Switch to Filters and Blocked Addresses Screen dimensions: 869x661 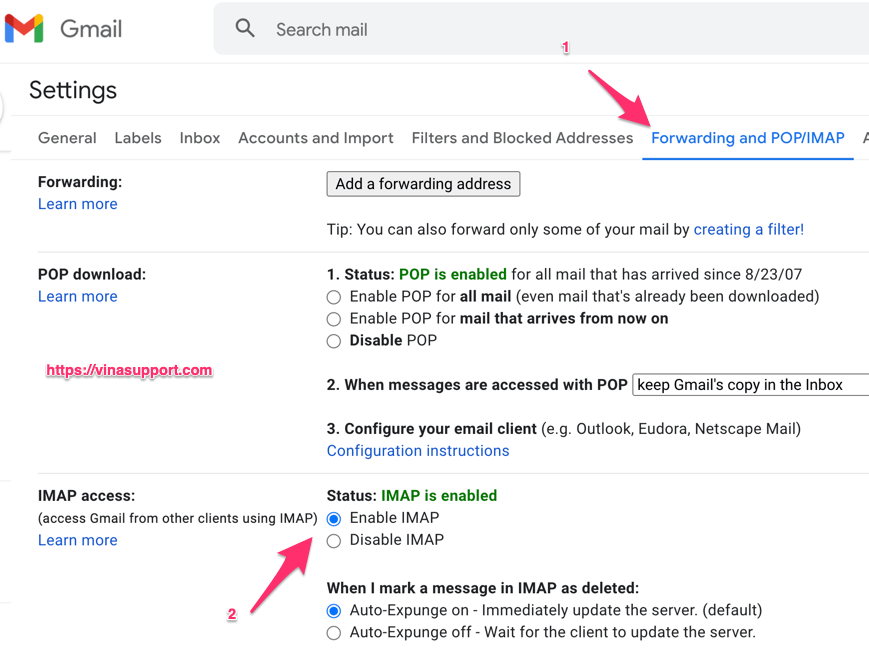click(521, 138)
